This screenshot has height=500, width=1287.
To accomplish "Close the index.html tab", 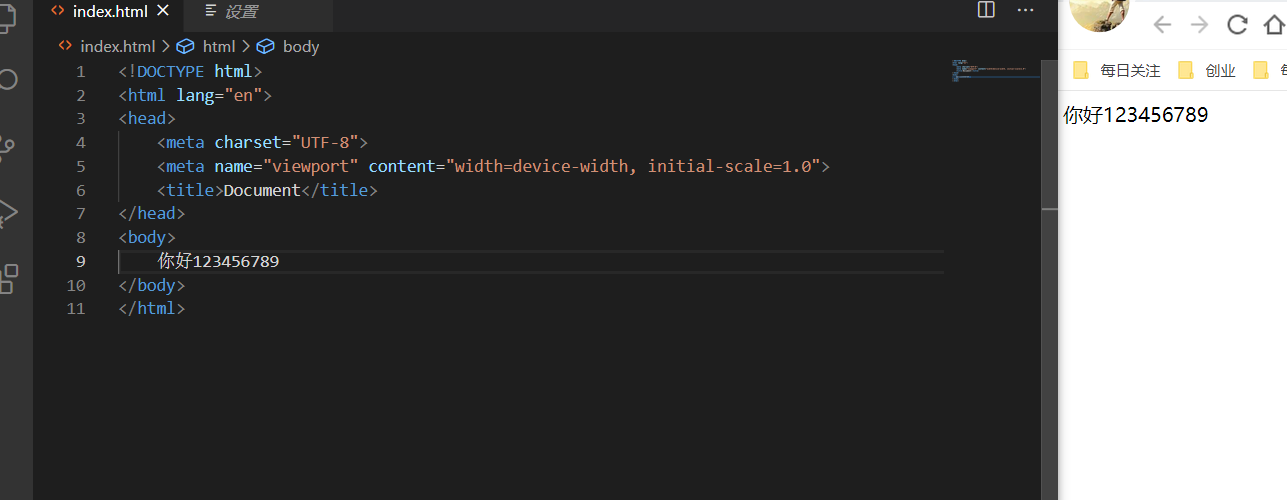I will click(164, 12).
